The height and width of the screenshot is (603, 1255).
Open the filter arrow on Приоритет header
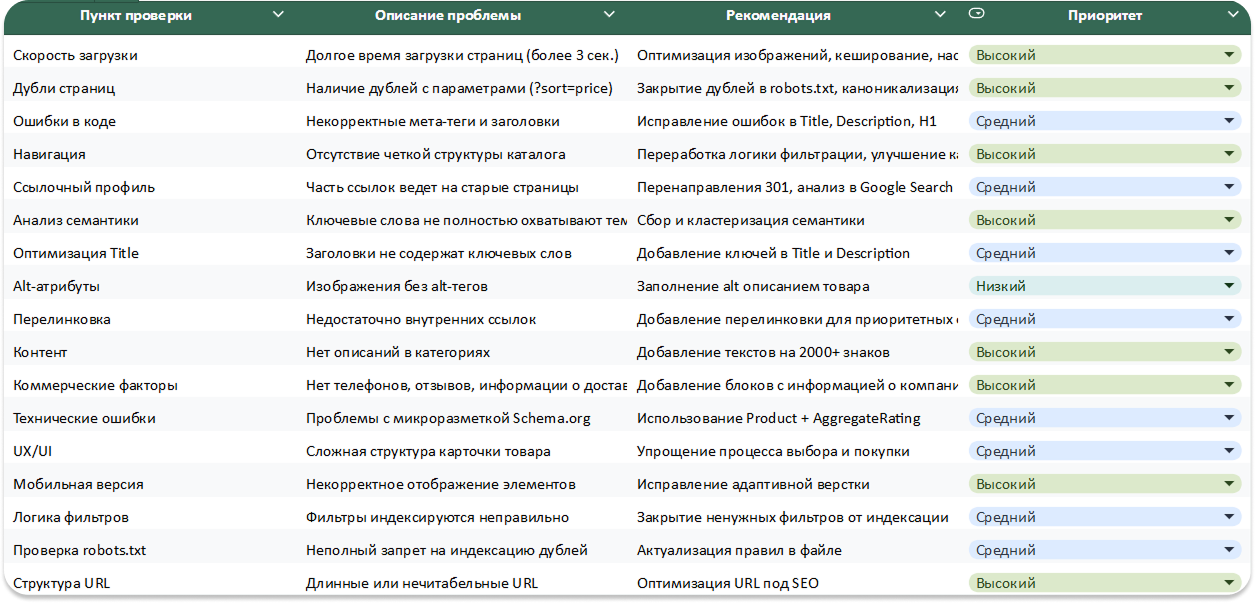(x=1233, y=14)
